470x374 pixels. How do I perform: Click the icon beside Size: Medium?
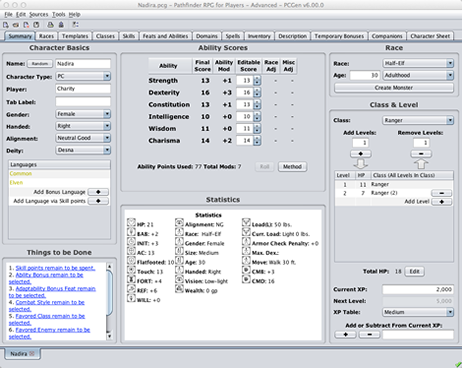(x=179, y=251)
